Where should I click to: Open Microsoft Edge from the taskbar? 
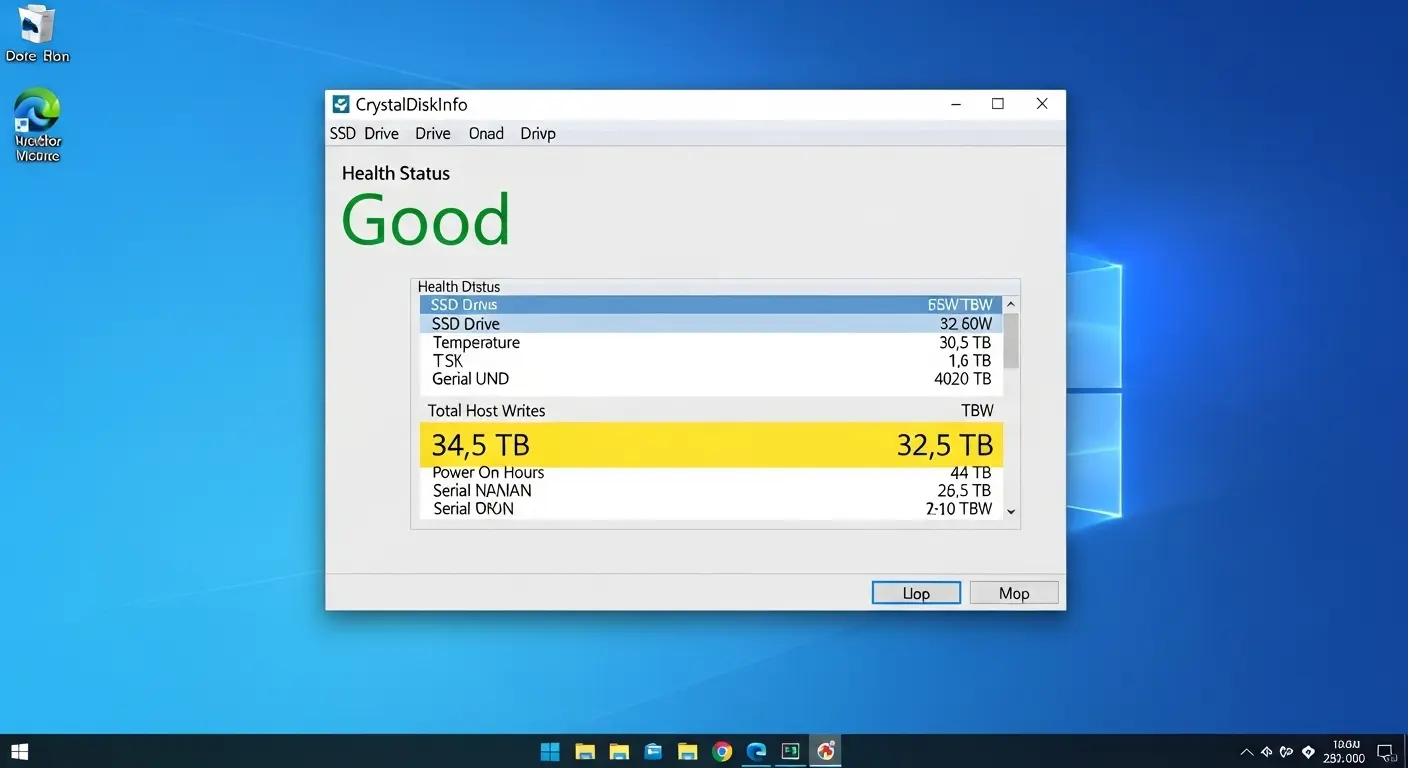click(756, 752)
